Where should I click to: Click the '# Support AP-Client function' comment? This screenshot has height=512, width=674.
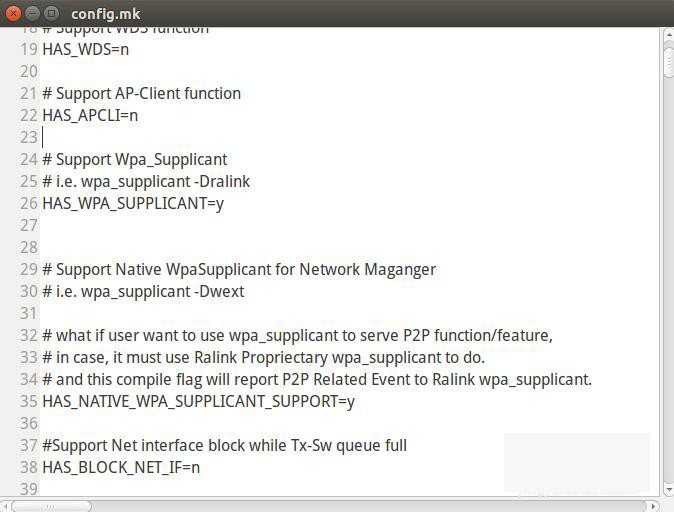[141, 93]
